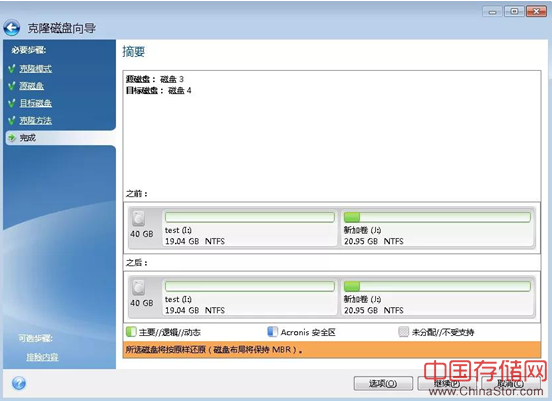Click the green checkmark beside 目标磁盘
Viewport: 552px width, 401px height.
12,103
